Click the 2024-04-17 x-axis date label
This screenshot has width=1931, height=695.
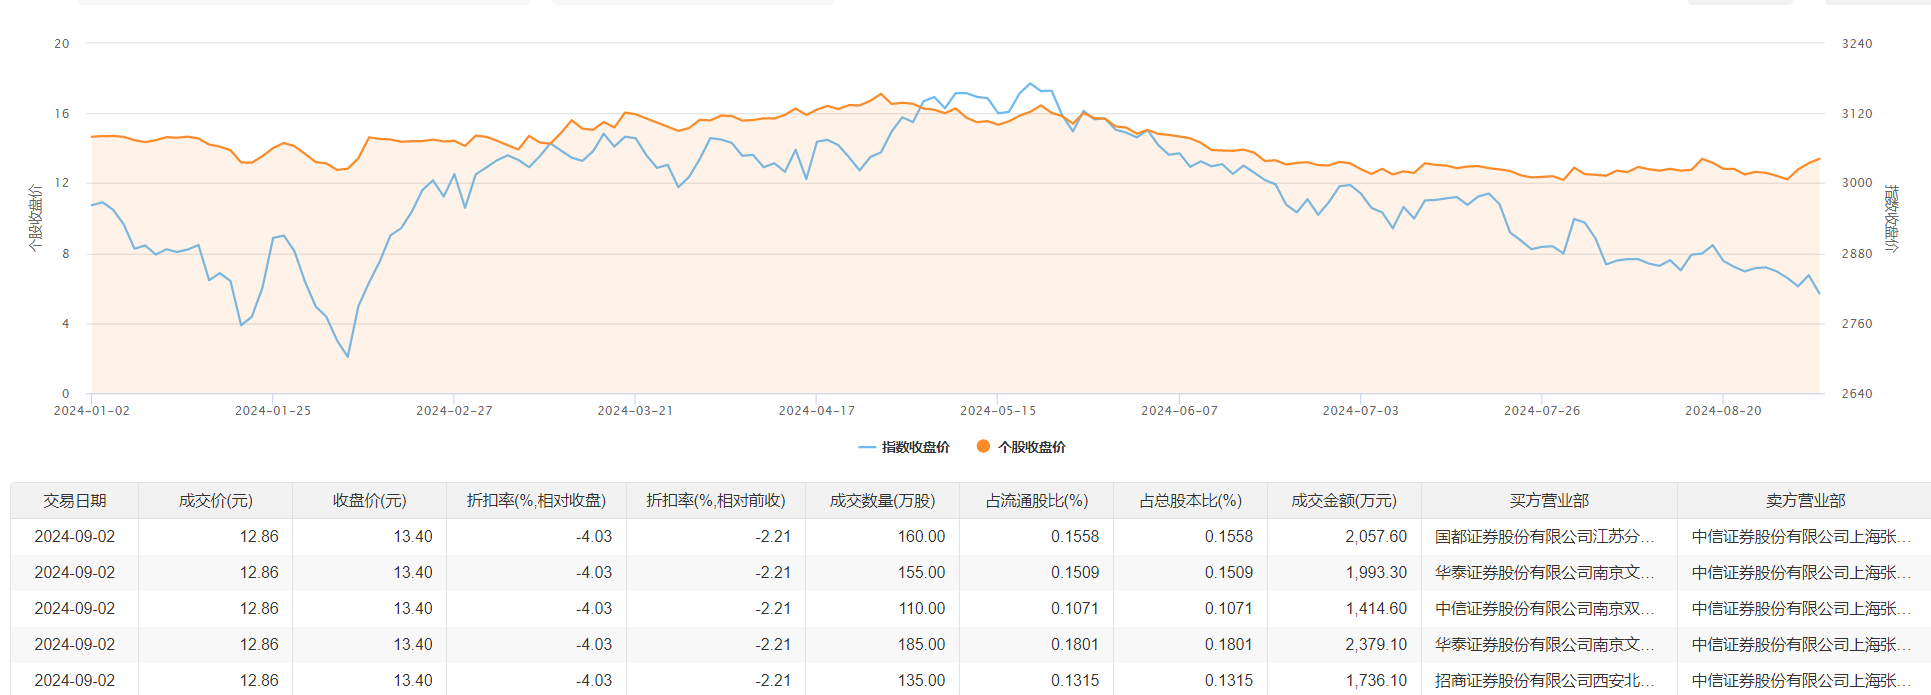(x=816, y=411)
